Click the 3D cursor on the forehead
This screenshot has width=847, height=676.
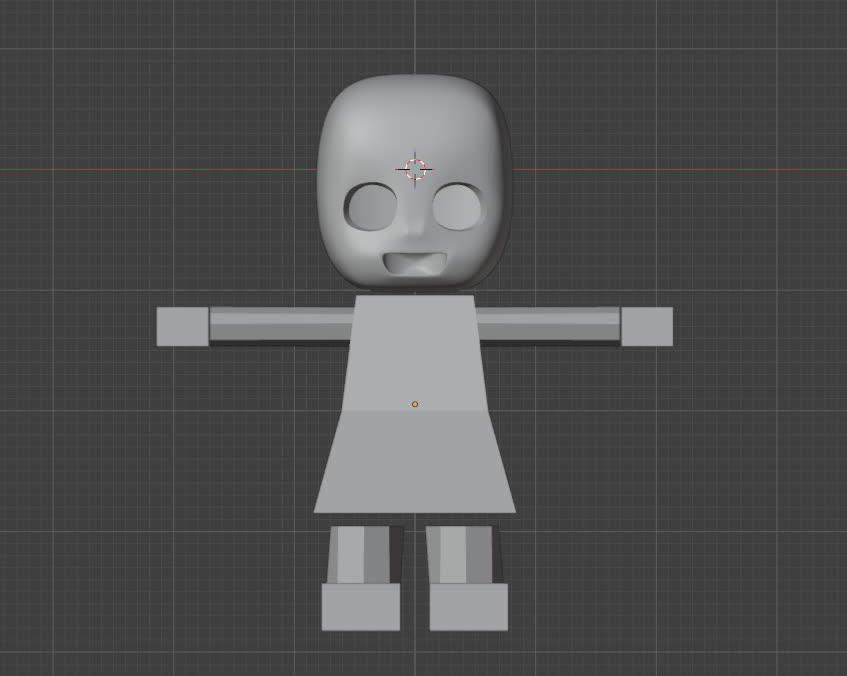click(415, 169)
